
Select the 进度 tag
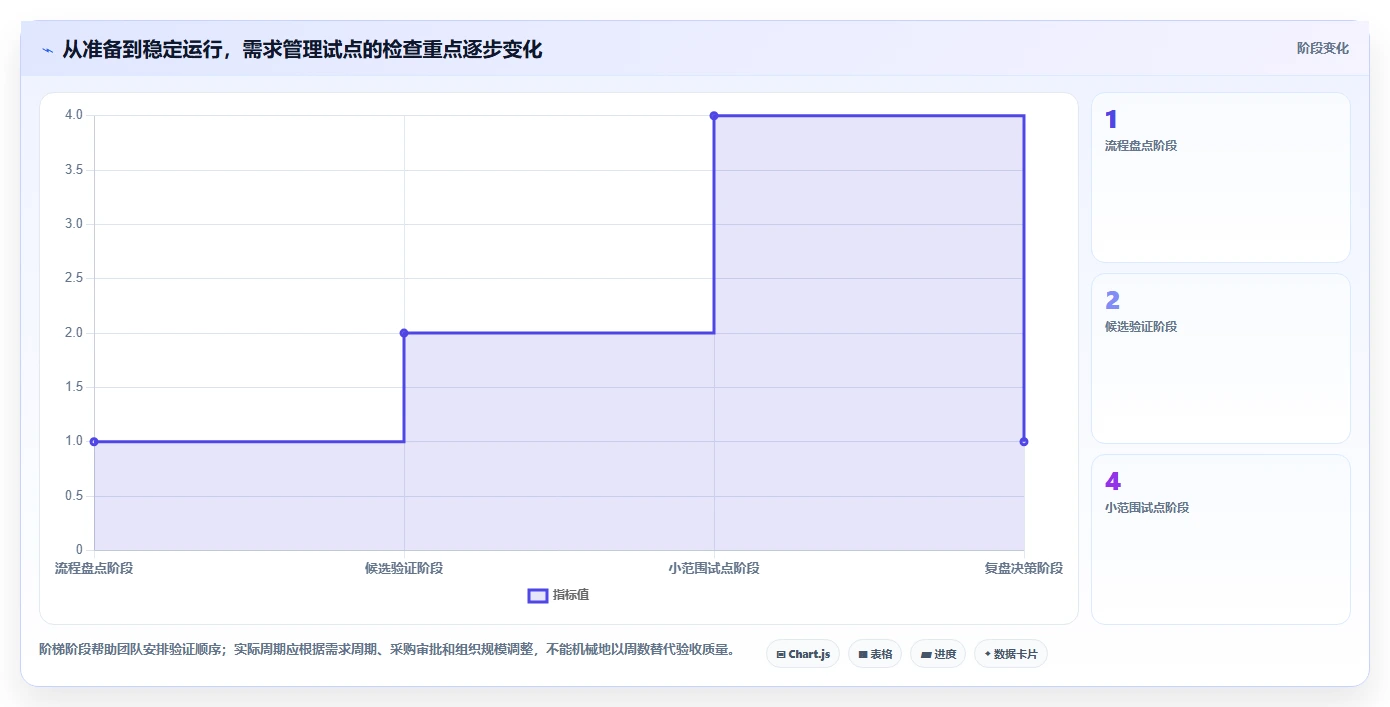coord(938,654)
